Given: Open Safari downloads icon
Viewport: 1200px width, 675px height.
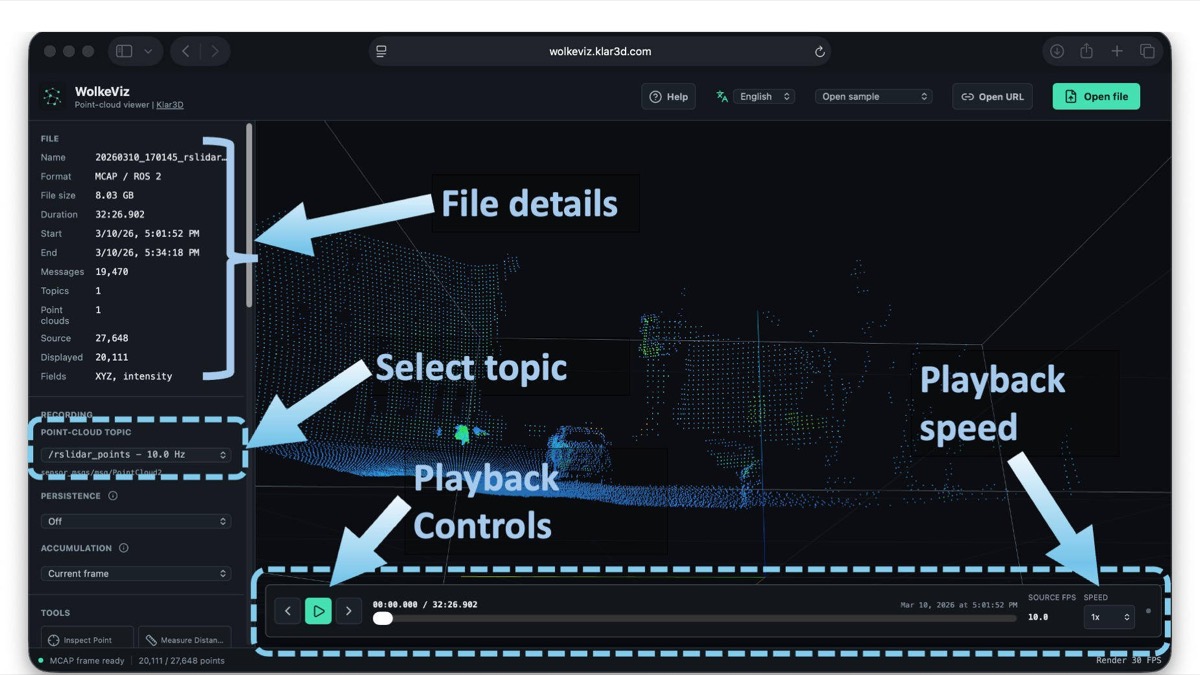Looking at the screenshot, I should point(1056,51).
